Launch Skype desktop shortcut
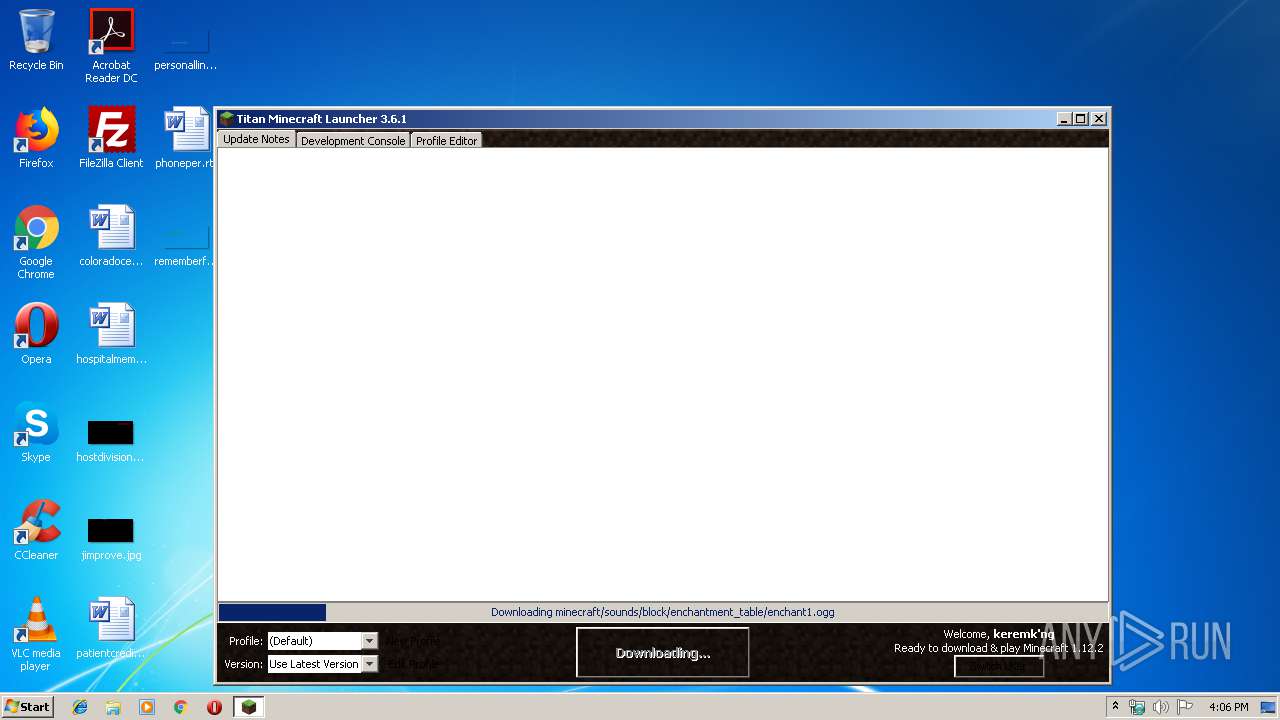This screenshot has width=1280, height=720. coord(36,432)
